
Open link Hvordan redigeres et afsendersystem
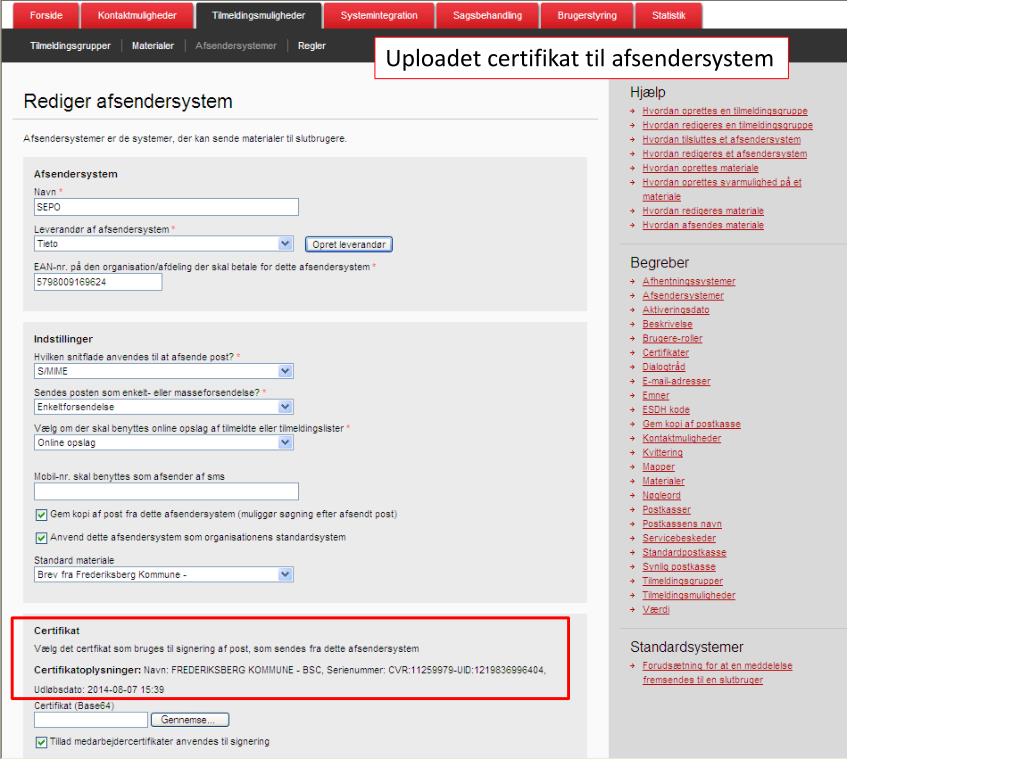click(x=725, y=154)
